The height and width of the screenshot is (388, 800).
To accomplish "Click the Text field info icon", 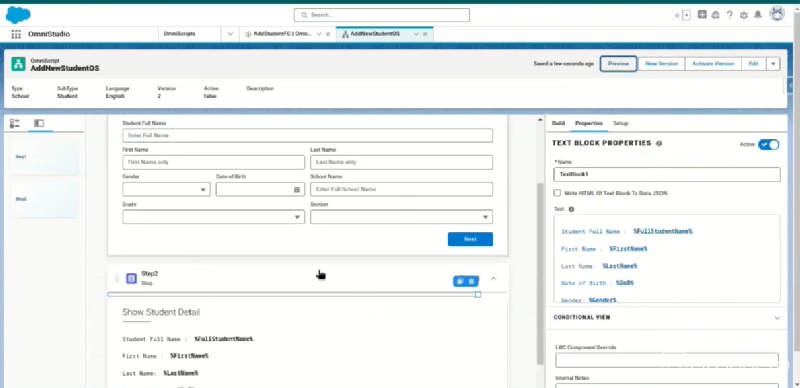I will 571,209.
